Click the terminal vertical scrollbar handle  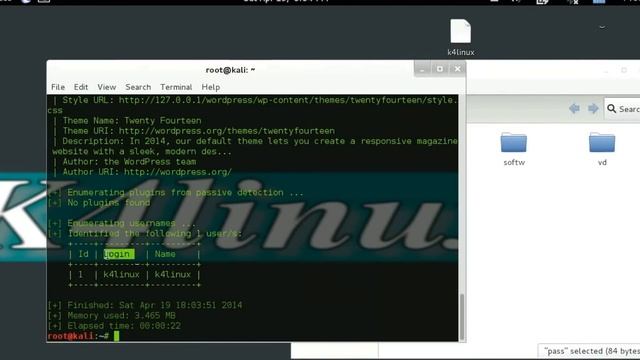[x=462, y=317]
